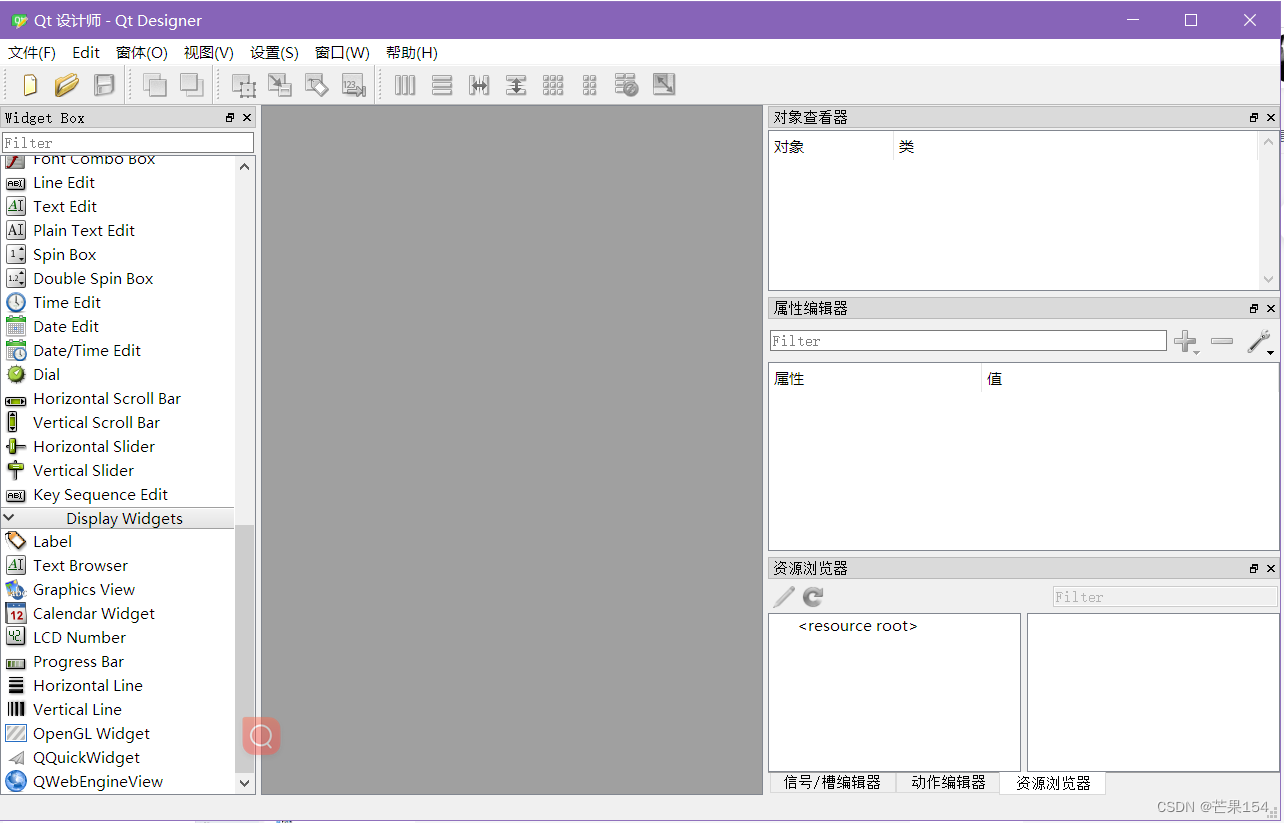Switch to the 信号/槽编辑器 tab
Viewport: 1284px width, 823px height.
click(x=833, y=783)
